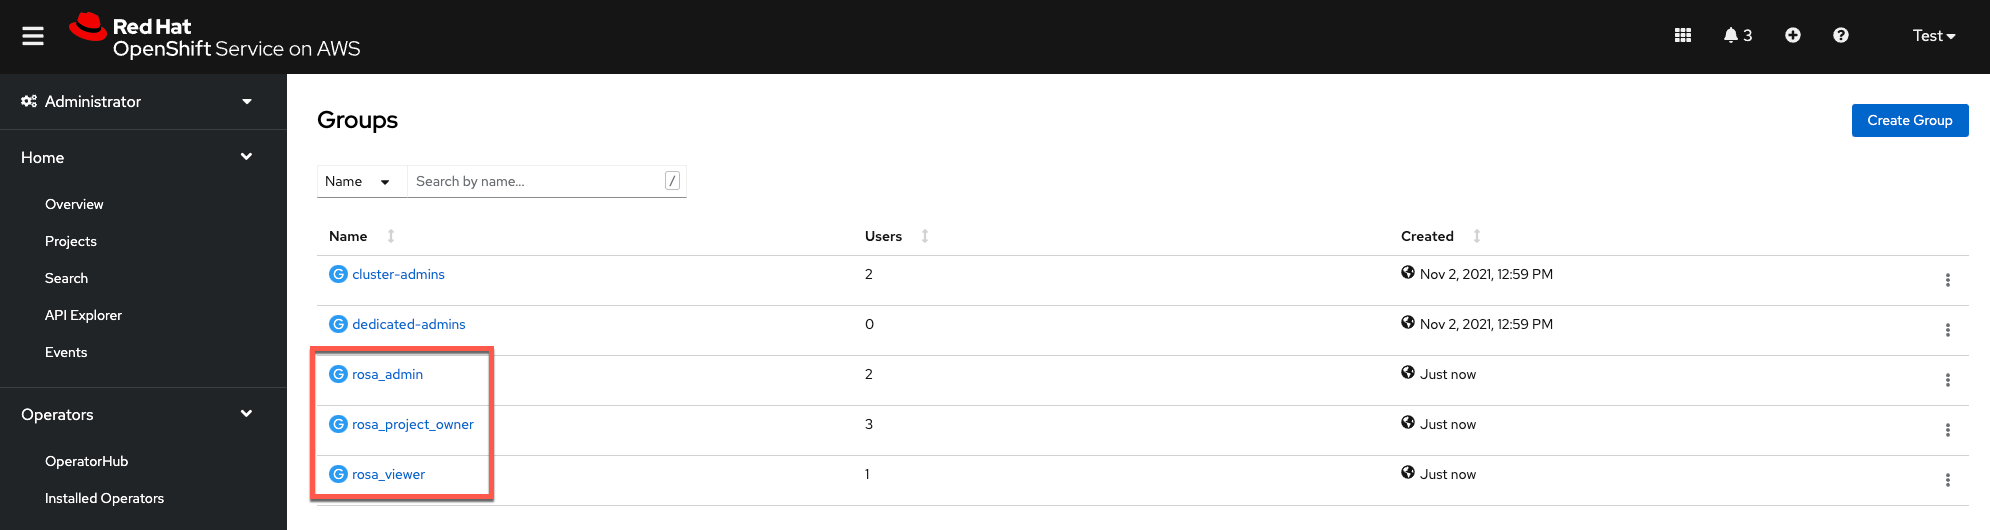Open kebab menu for rosa_admin row
The width and height of the screenshot is (1990, 530).
1948,380
